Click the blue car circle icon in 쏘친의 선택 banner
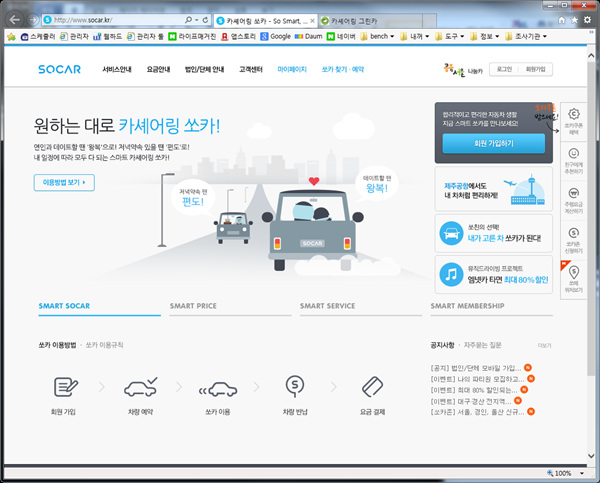This screenshot has height=483, width=600. [x=451, y=233]
